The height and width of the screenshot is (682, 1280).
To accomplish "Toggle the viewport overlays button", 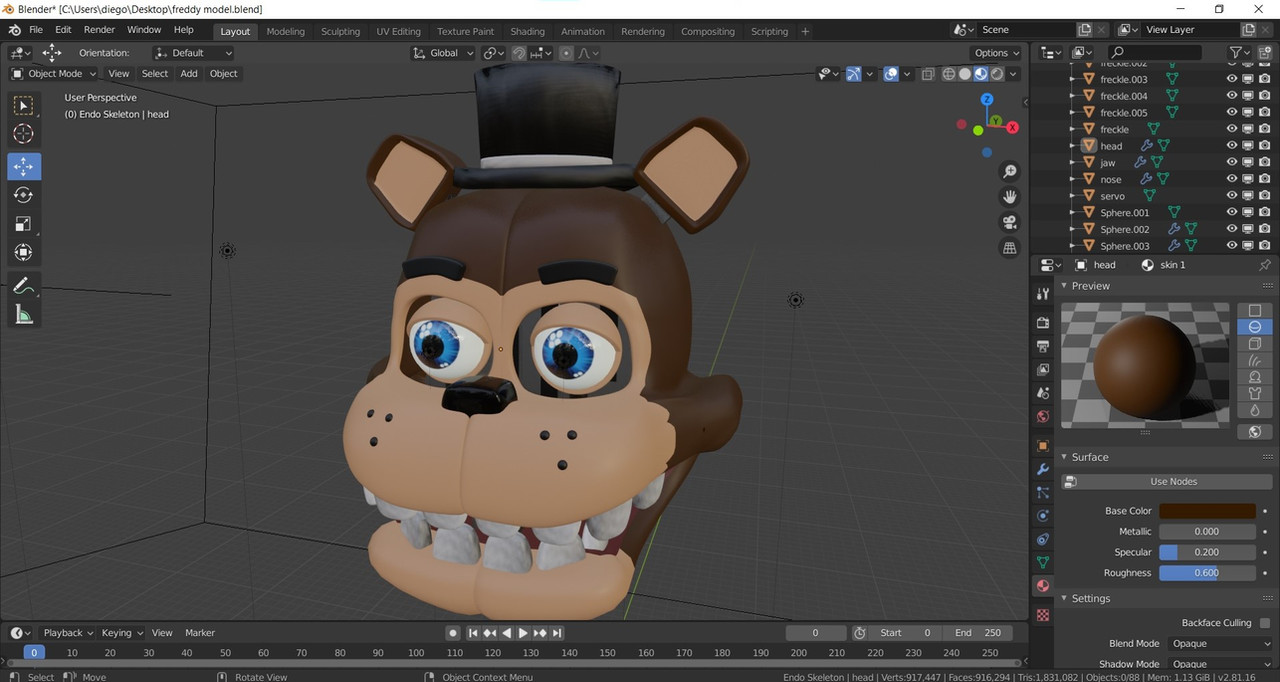I will tap(891, 74).
